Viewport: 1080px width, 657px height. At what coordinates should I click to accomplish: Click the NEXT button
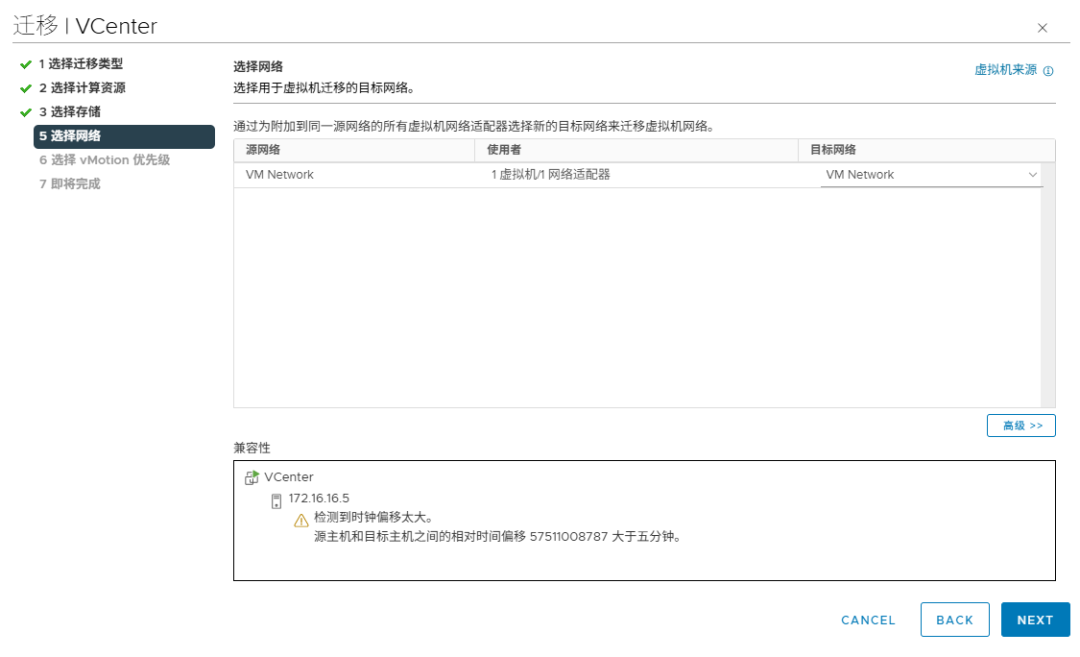[x=1035, y=620]
